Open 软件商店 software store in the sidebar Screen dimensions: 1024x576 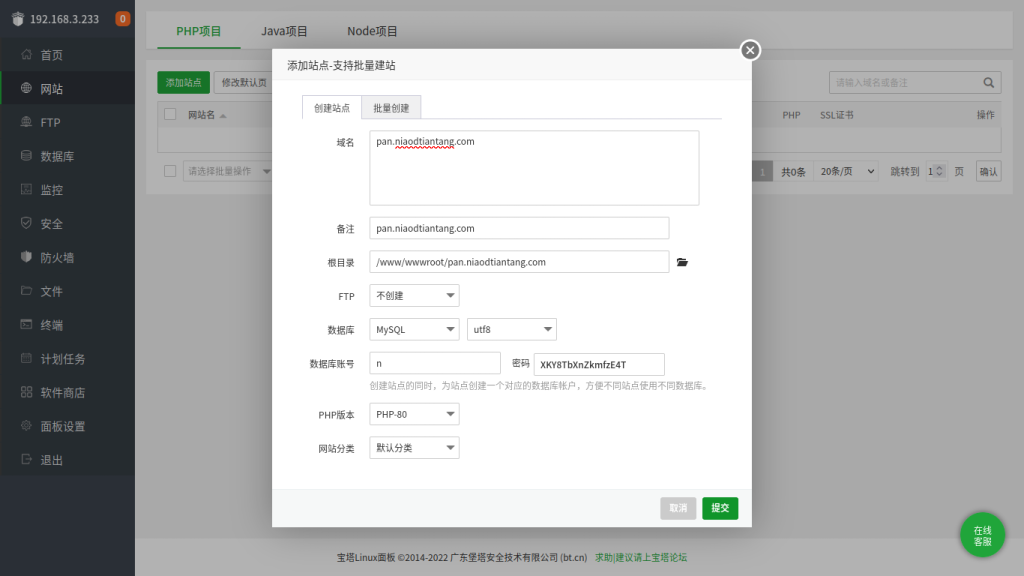pos(62,393)
